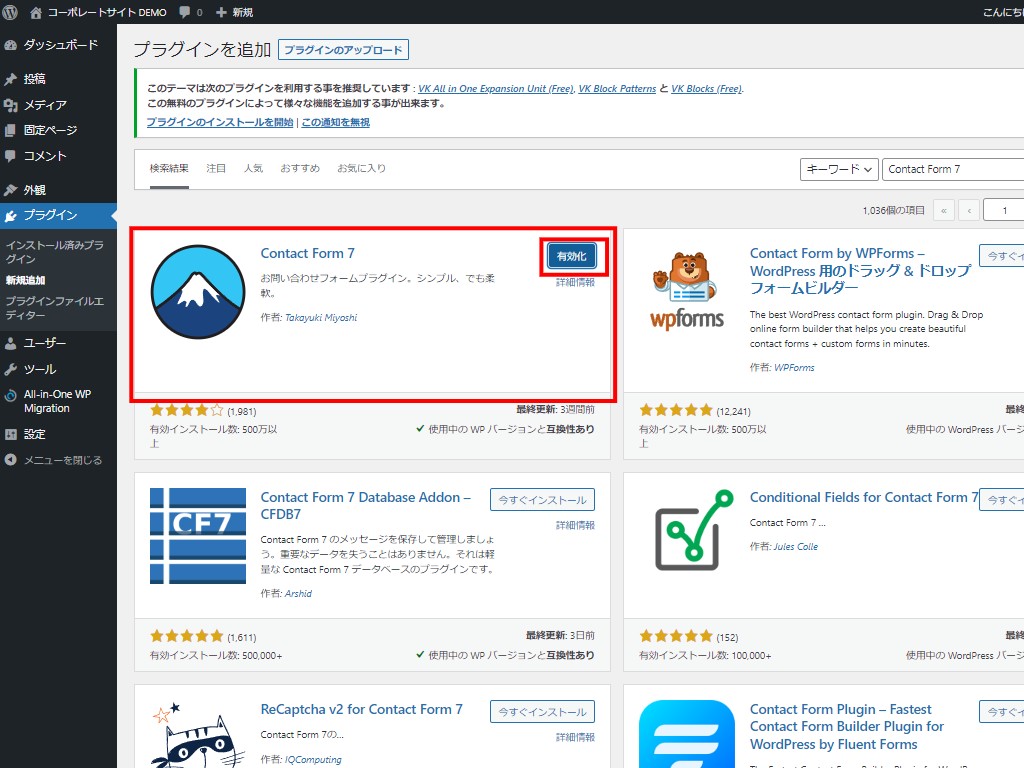Image resolution: width=1024 pixels, height=768 pixels.
Task: Open All-in-One WP Migration menu
Action: [57, 401]
